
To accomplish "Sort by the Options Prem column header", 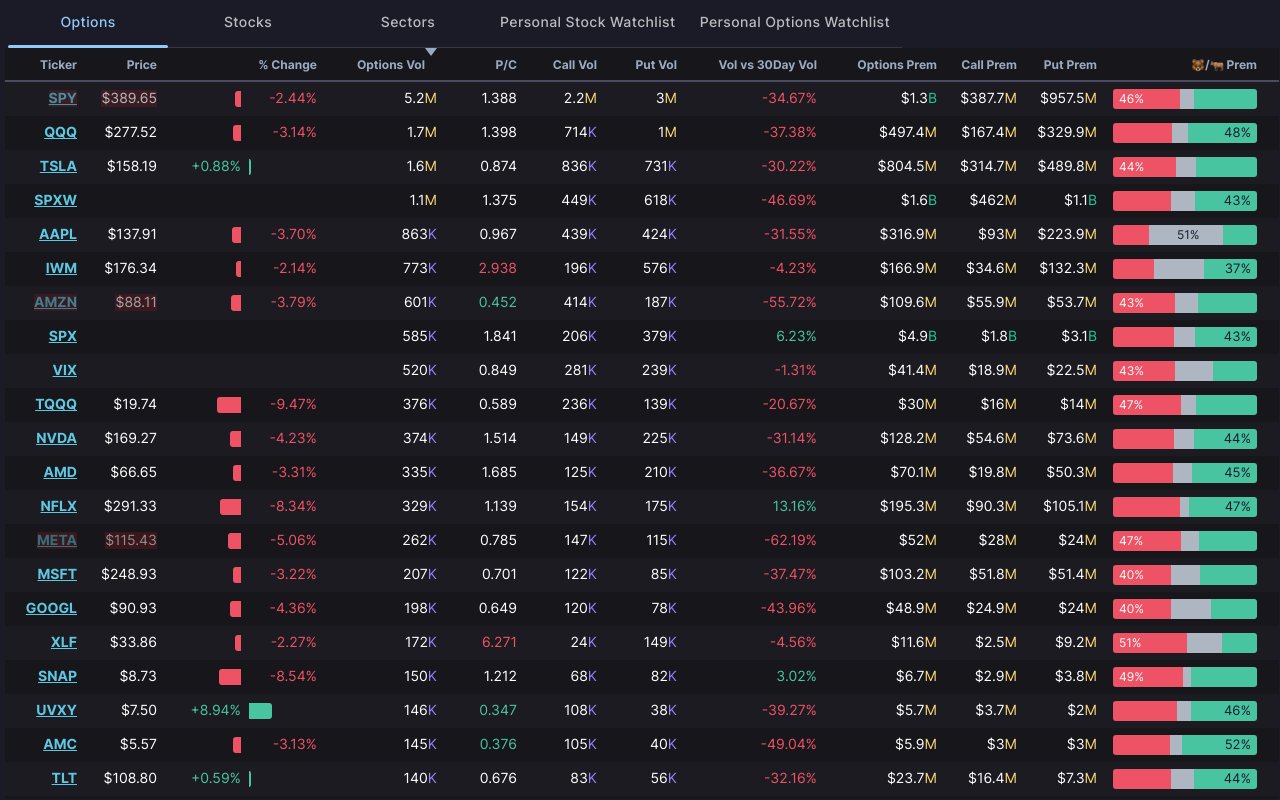I will [x=897, y=65].
